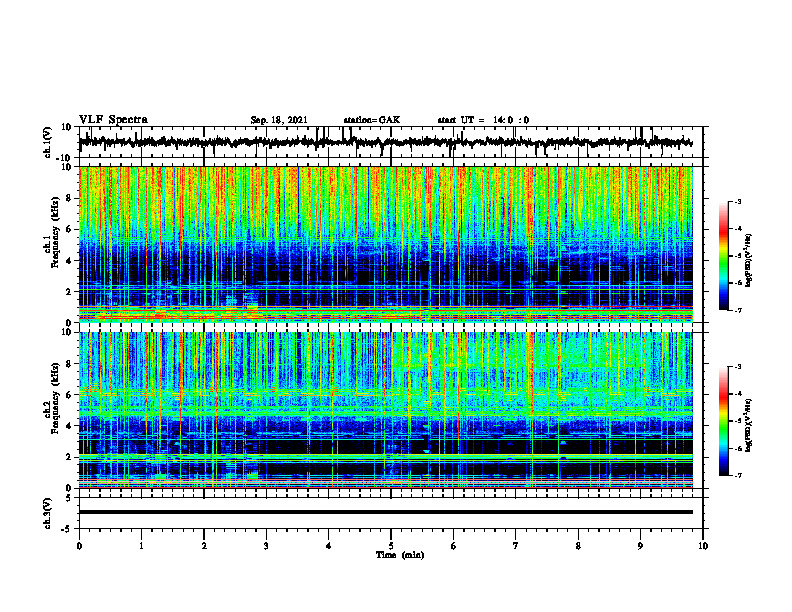Viewport: 792px width, 612px height.
Task: Click time axis tick label "10"
Action: 703,546
